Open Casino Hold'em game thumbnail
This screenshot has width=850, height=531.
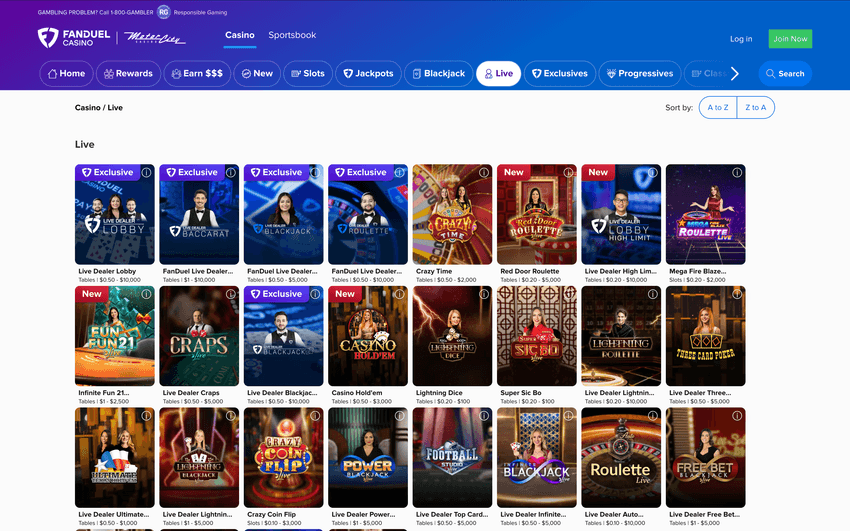coord(368,336)
